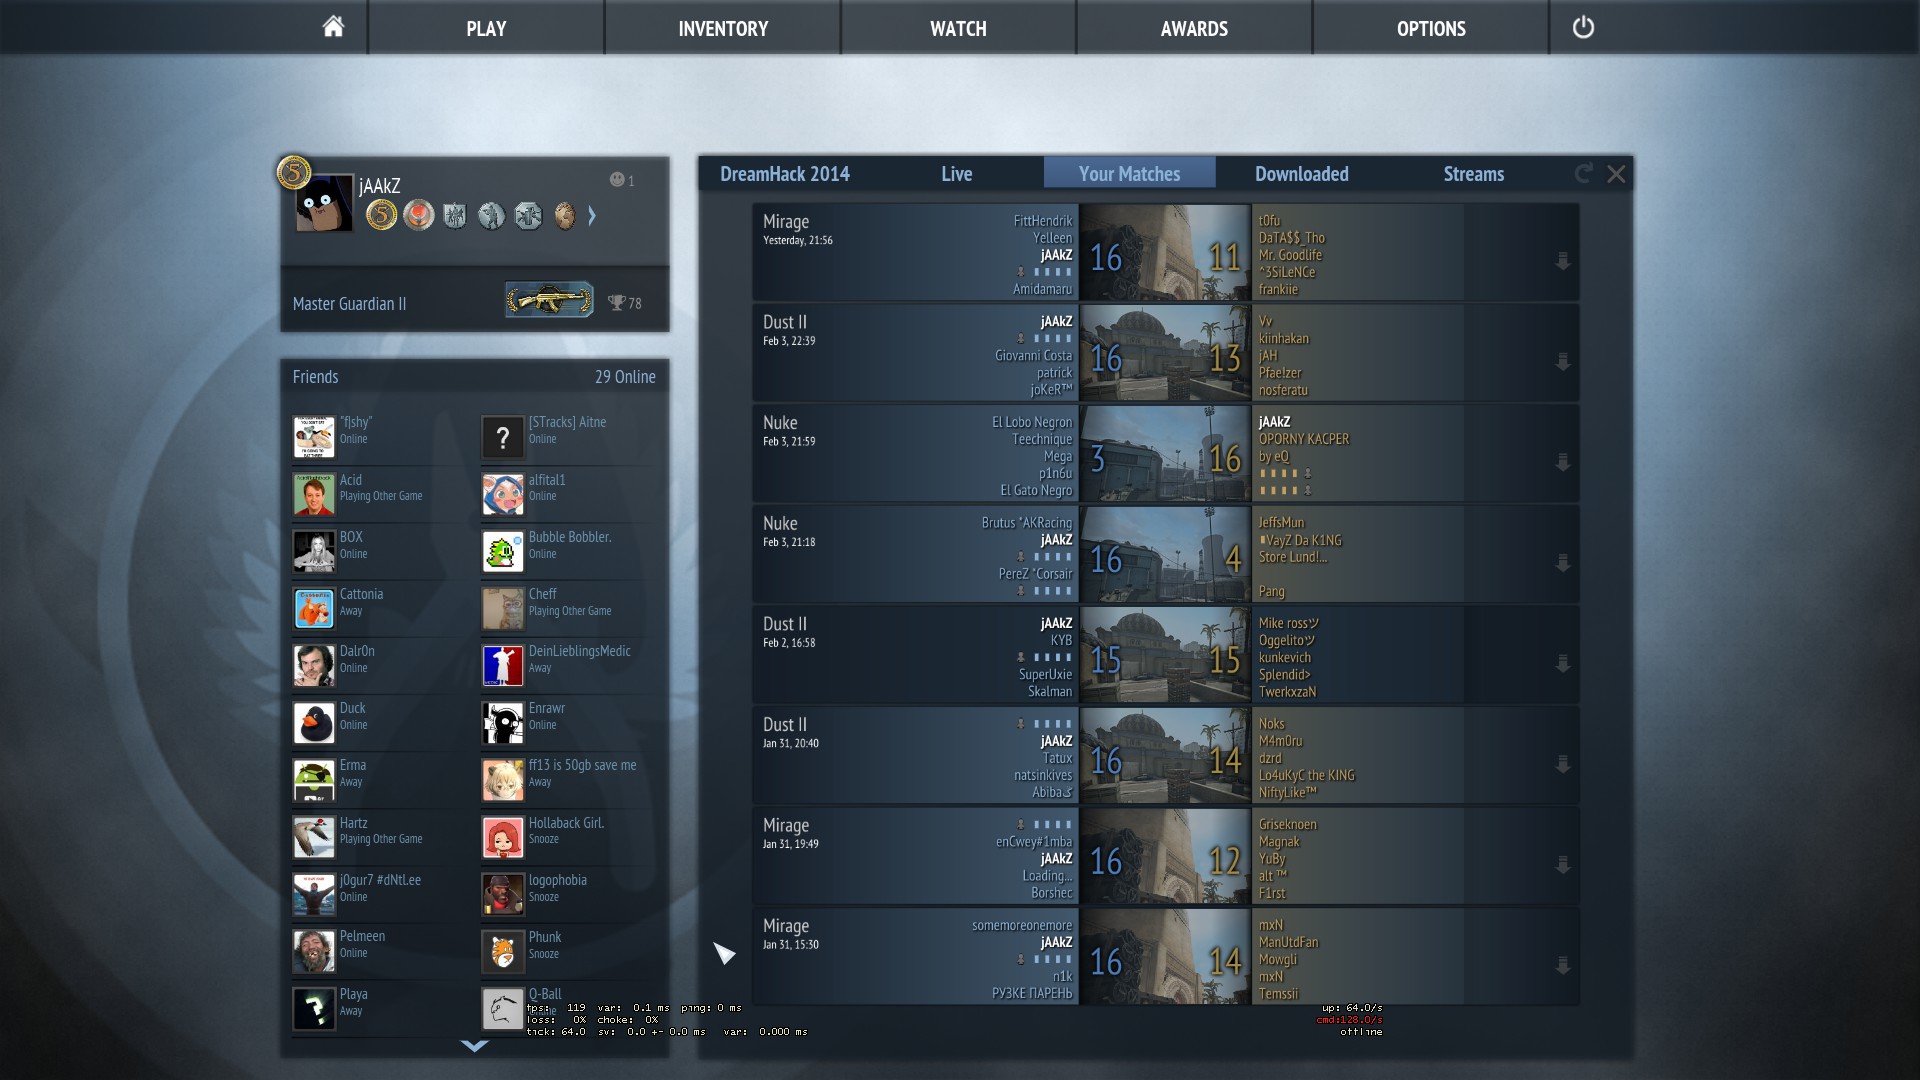Click the egg-shaped medal in profile
This screenshot has width=1920, height=1080.
565,215
